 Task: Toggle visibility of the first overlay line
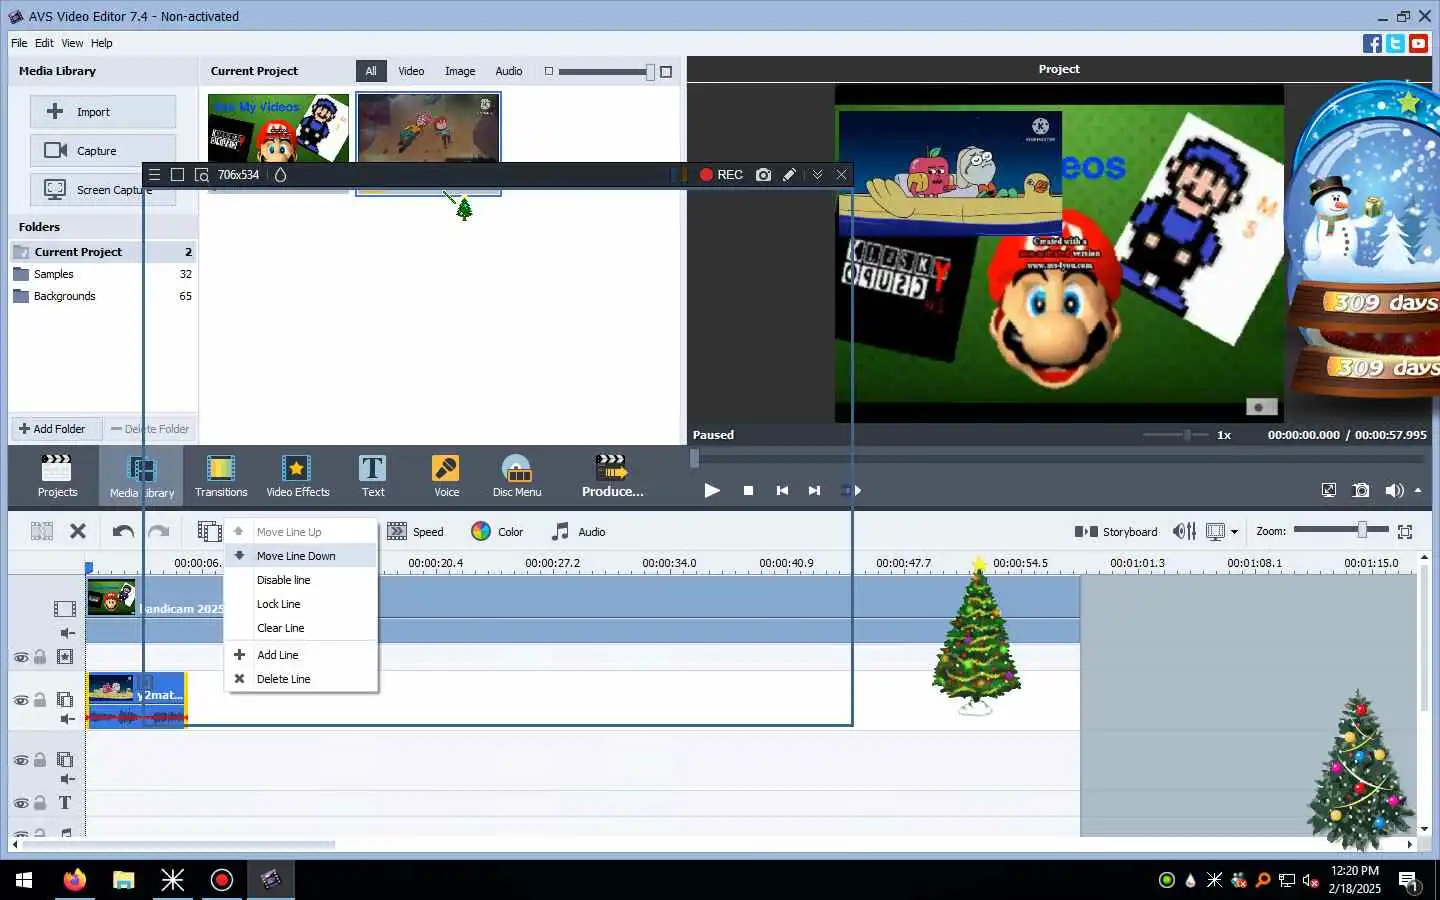[20, 700]
